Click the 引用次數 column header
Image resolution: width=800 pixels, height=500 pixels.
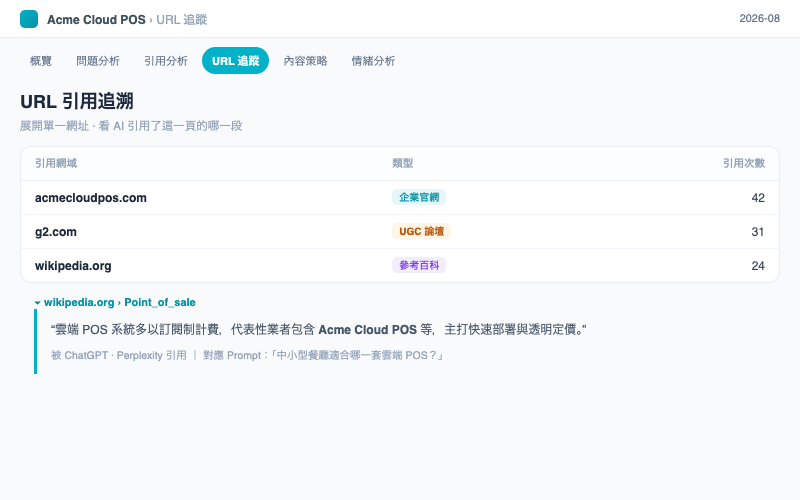pos(744,163)
